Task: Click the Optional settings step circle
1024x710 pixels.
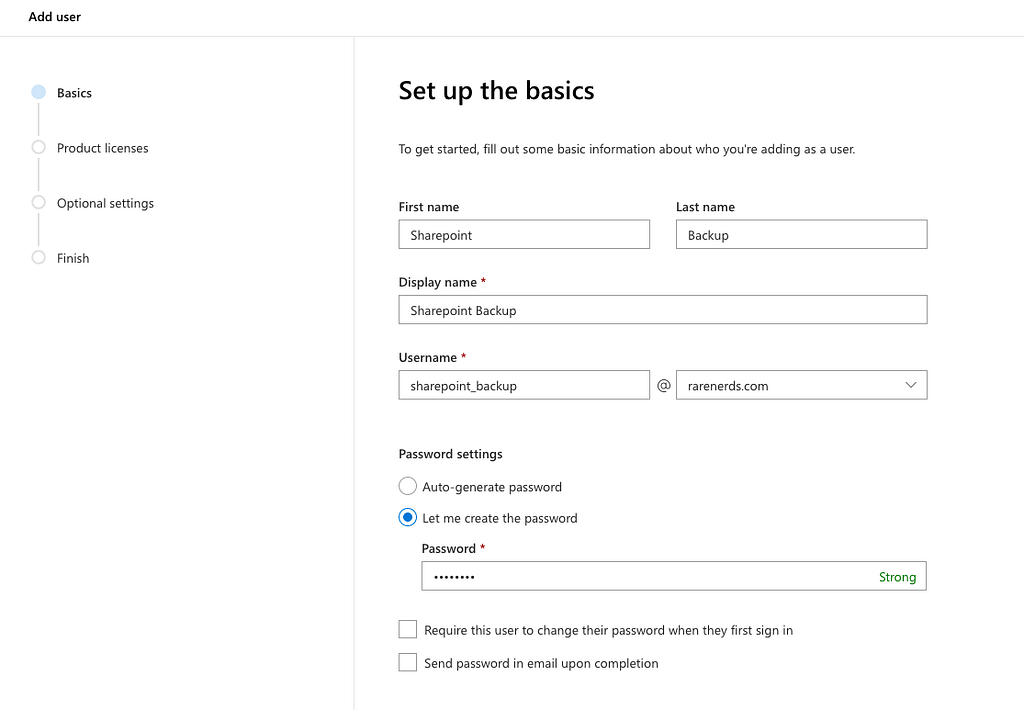Action: pos(39,202)
